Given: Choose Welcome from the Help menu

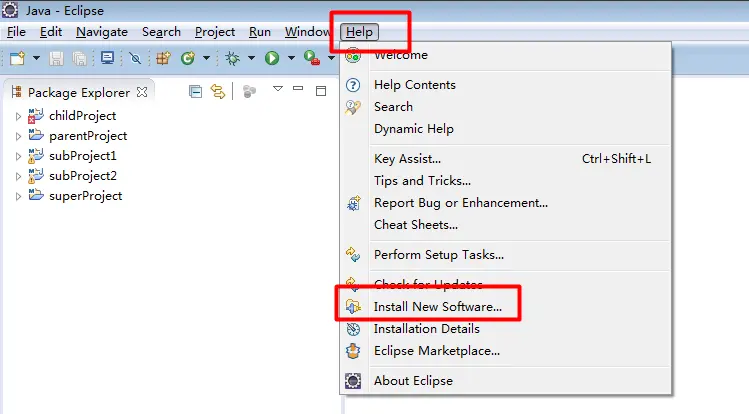Looking at the screenshot, I should (x=505, y=55).
